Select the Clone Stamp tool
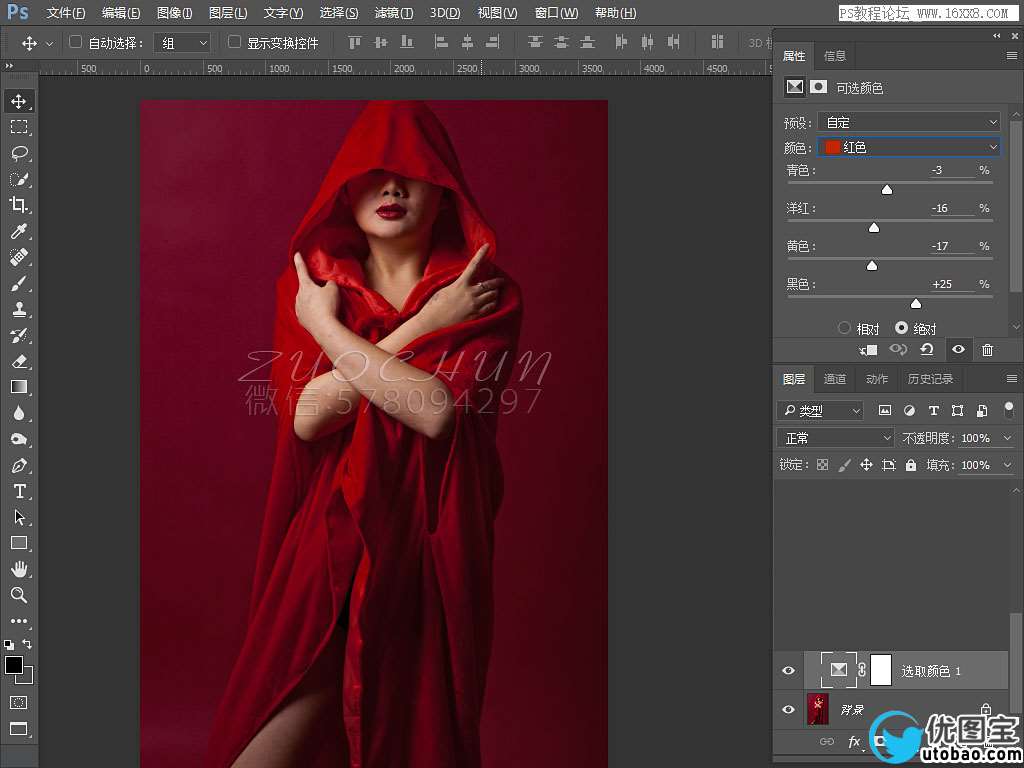The height and width of the screenshot is (768, 1024). pyautogui.click(x=18, y=309)
